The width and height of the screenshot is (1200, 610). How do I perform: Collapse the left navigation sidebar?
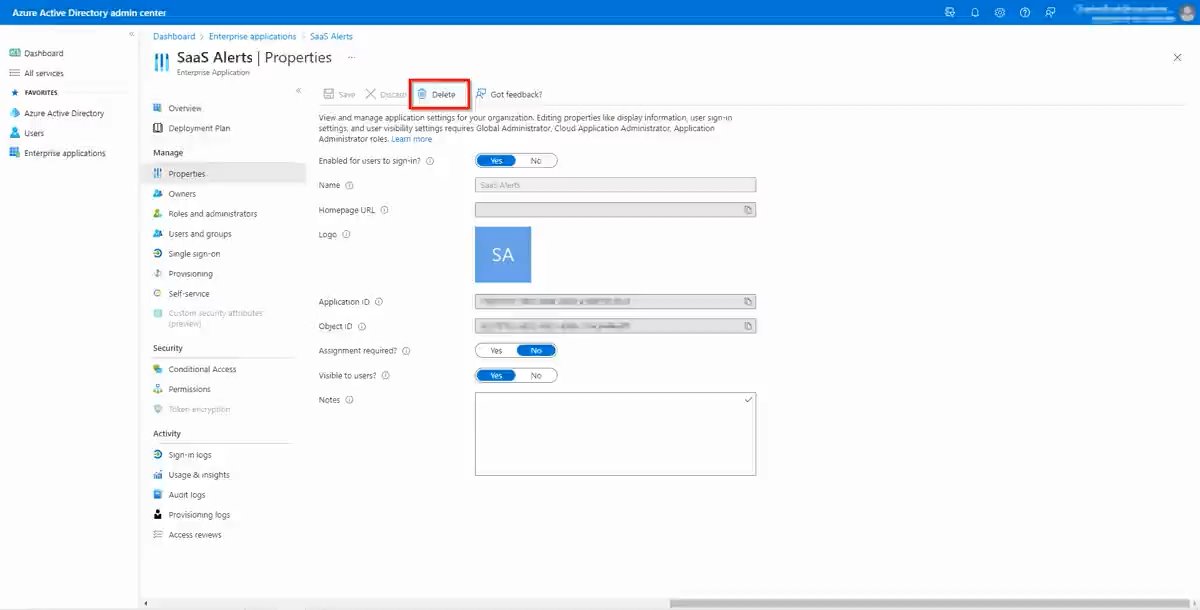click(x=132, y=35)
